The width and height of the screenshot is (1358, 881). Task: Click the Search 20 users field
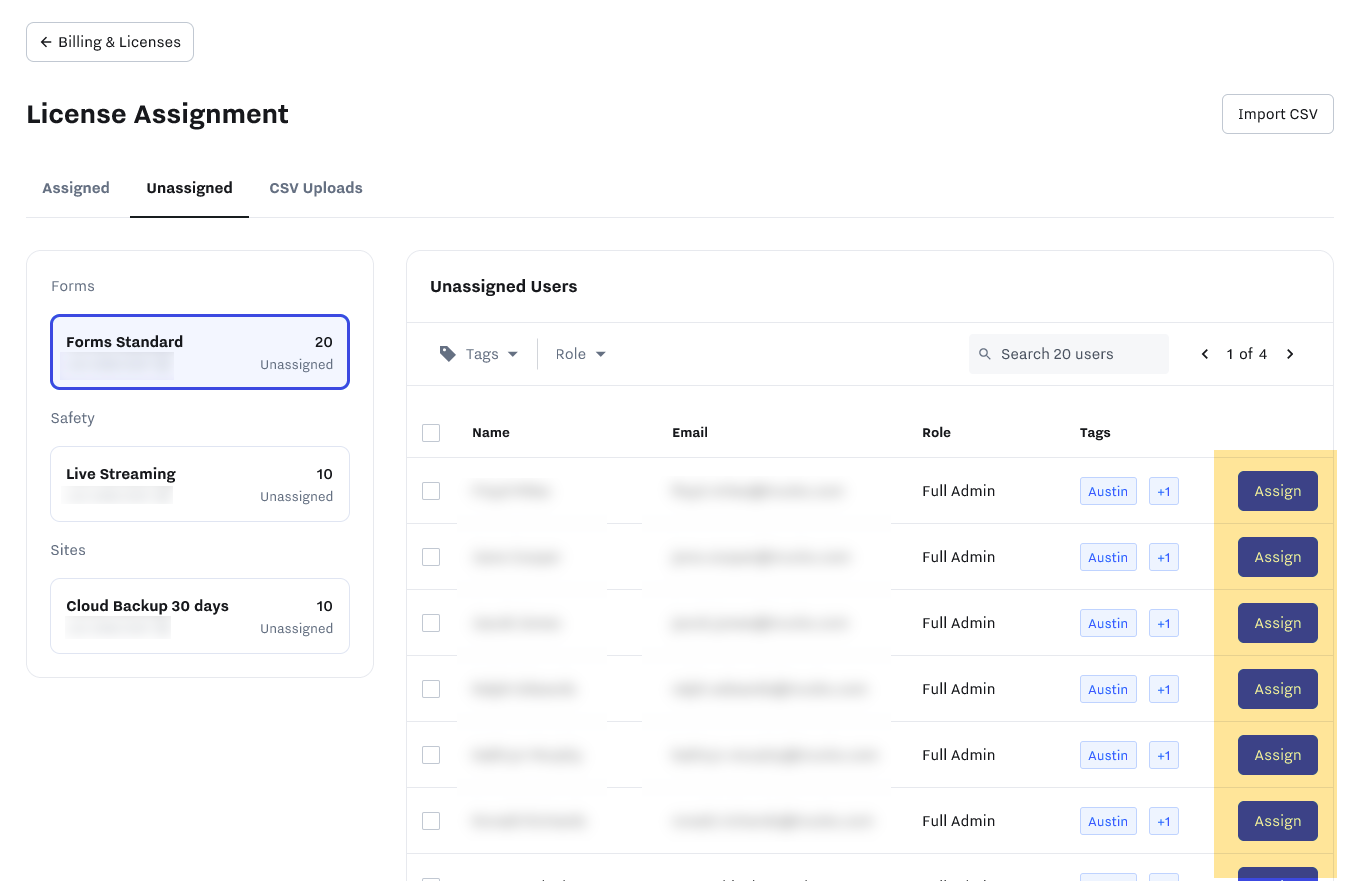(1069, 354)
